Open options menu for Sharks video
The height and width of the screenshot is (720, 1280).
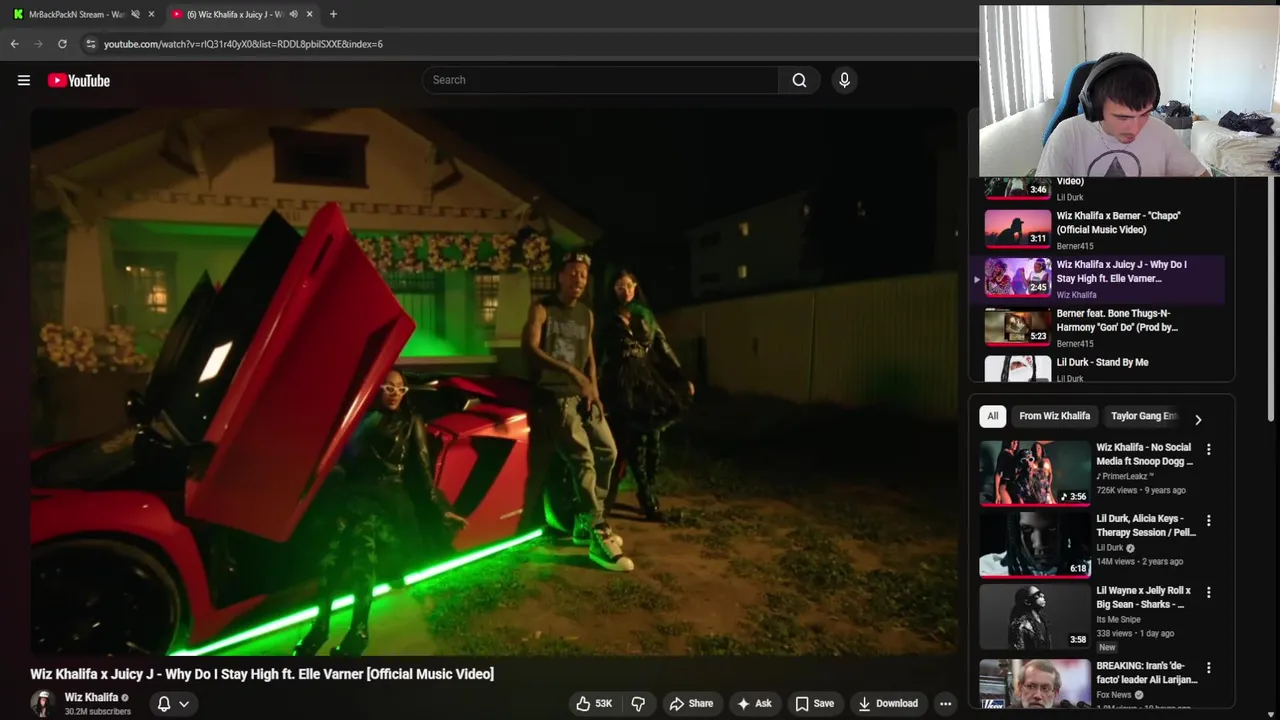(x=1208, y=593)
